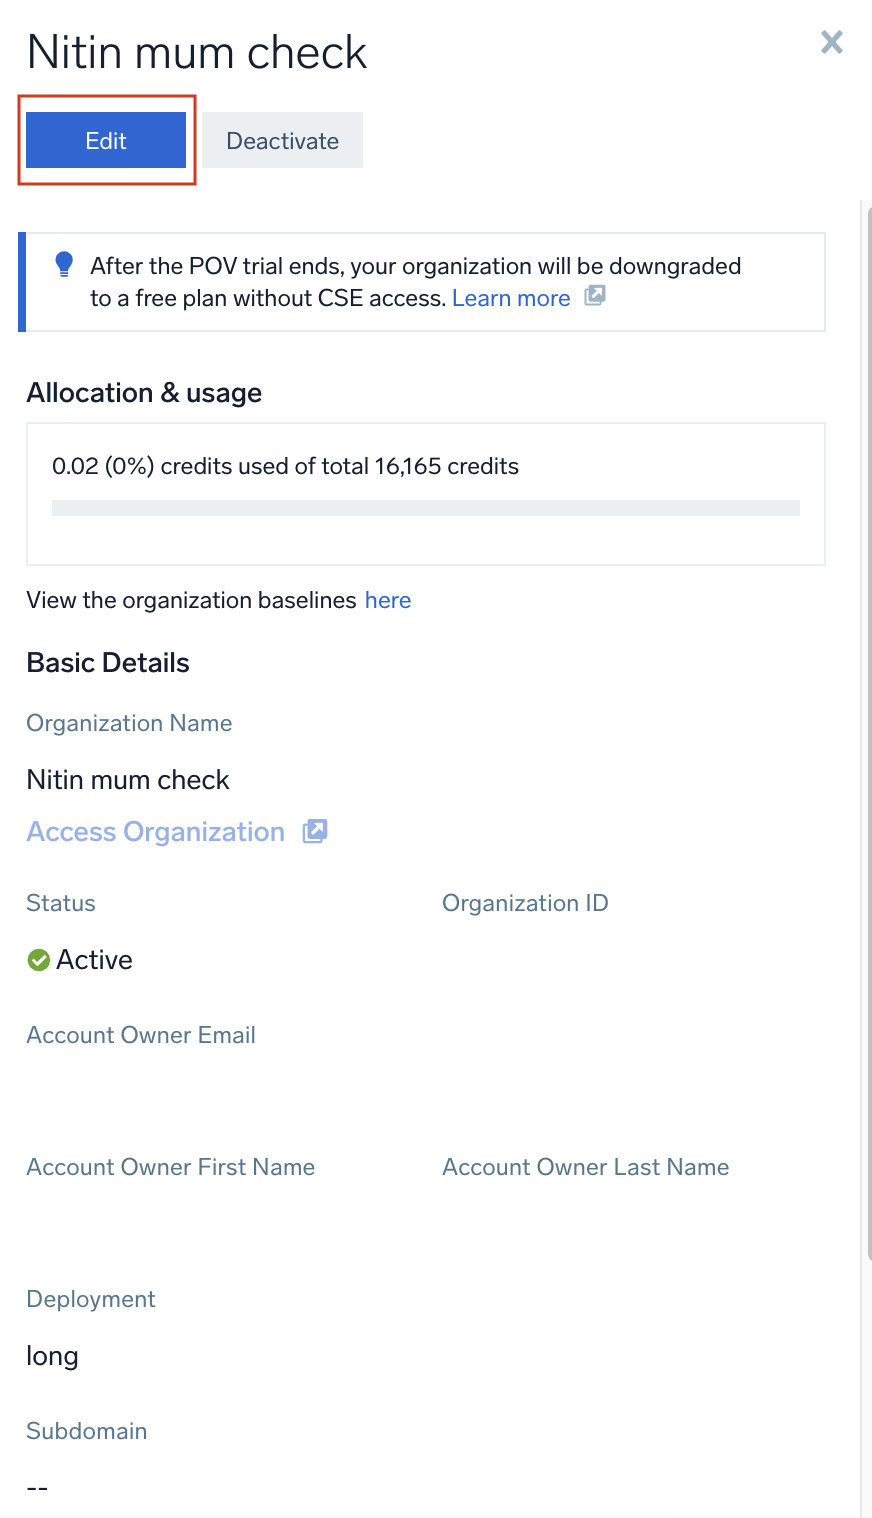Click the Deployment value long
The width and height of the screenshot is (872, 1518).
52,1356
